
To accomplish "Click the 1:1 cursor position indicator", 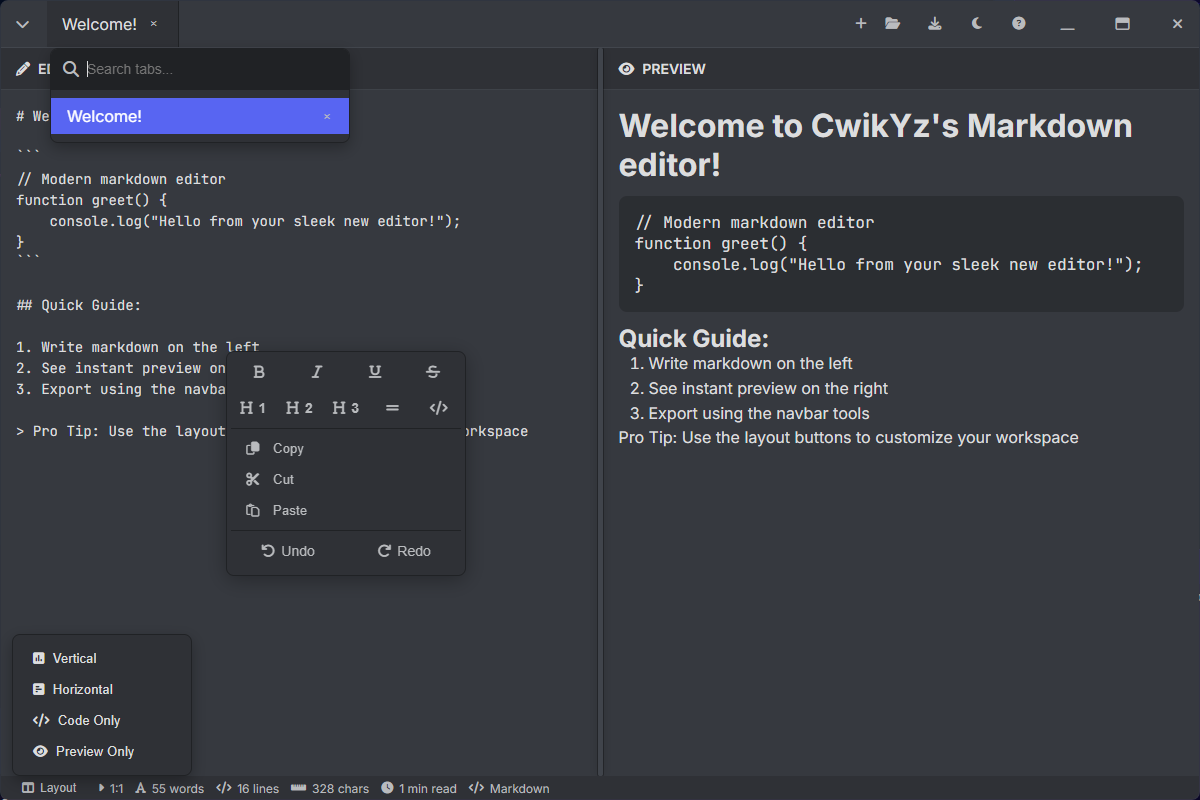I will 110,788.
